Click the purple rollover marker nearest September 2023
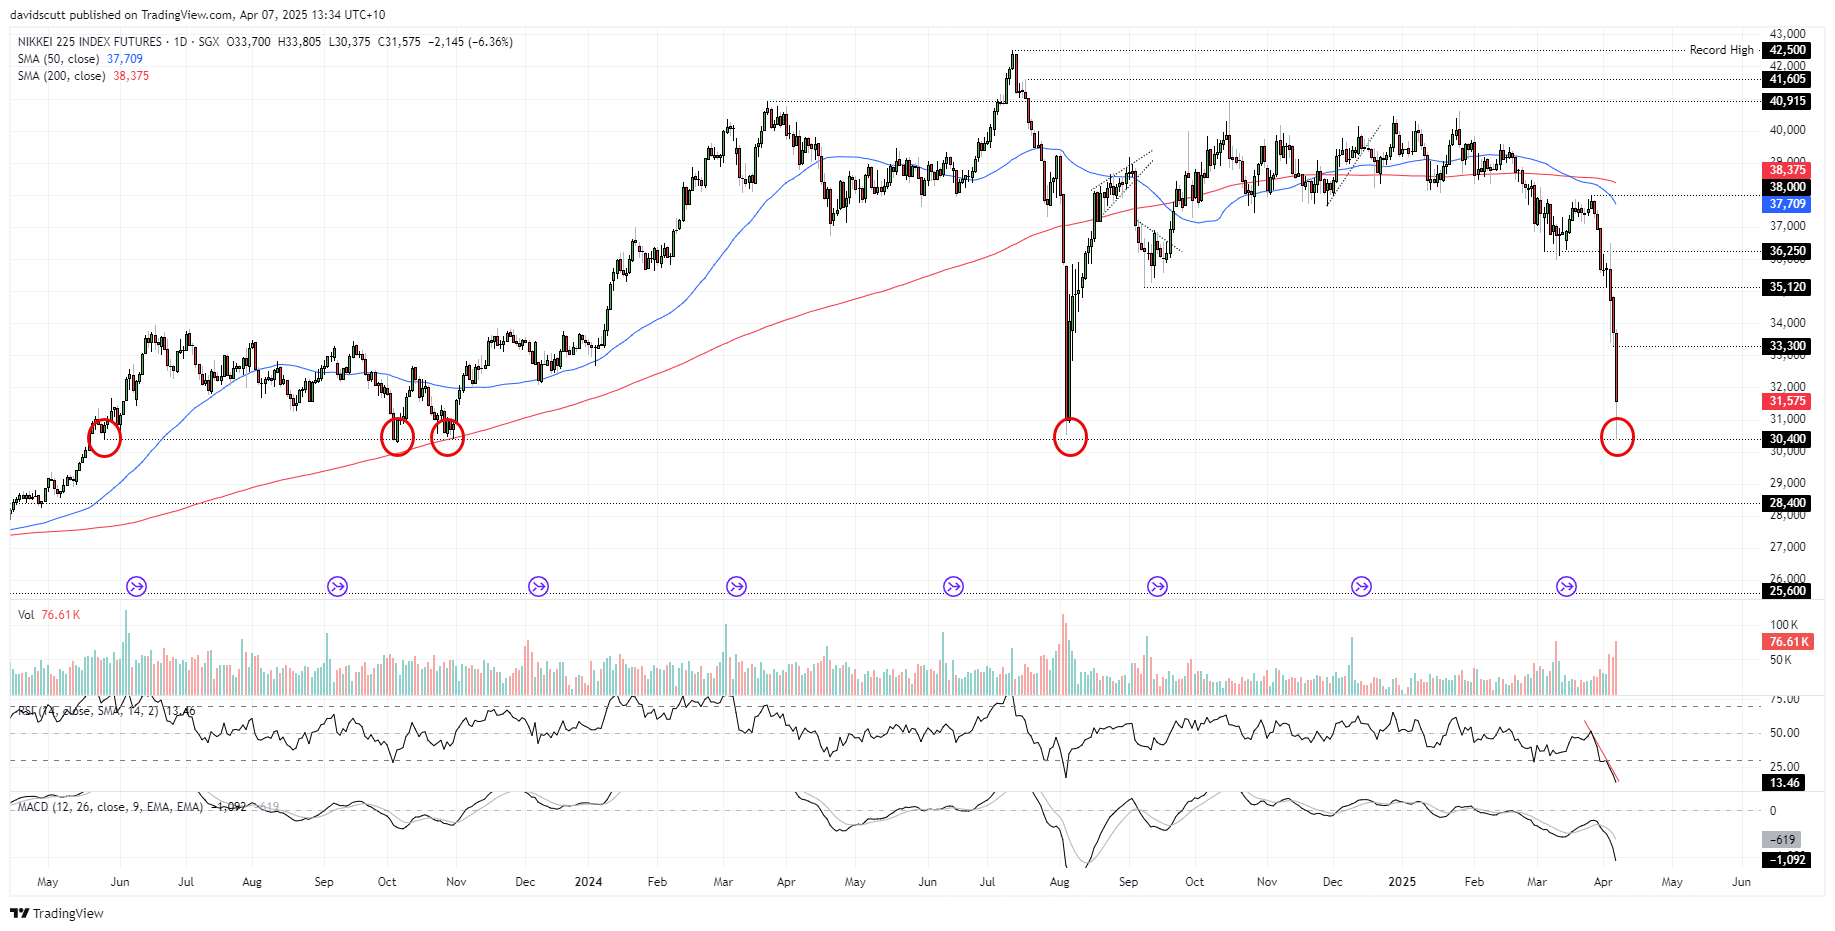 (338, 586)
